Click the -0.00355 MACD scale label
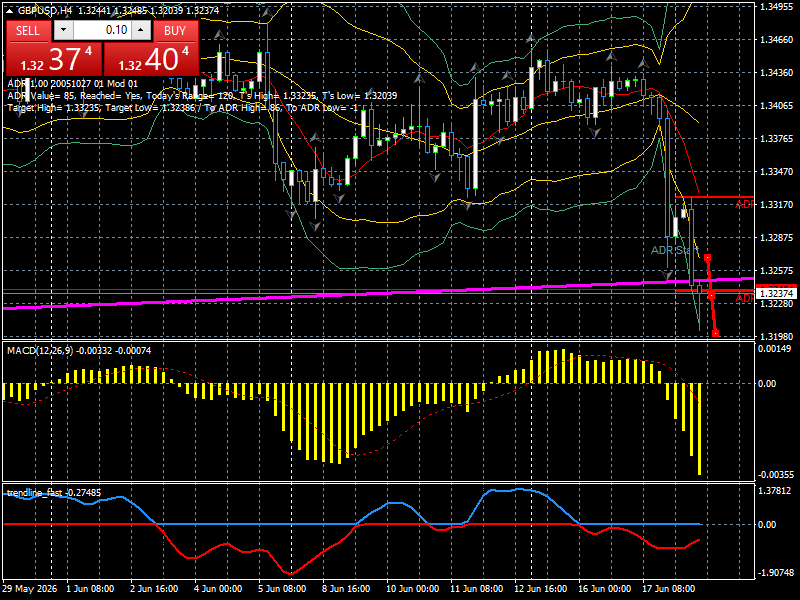The image size is (800, 600). pos(776,475)
